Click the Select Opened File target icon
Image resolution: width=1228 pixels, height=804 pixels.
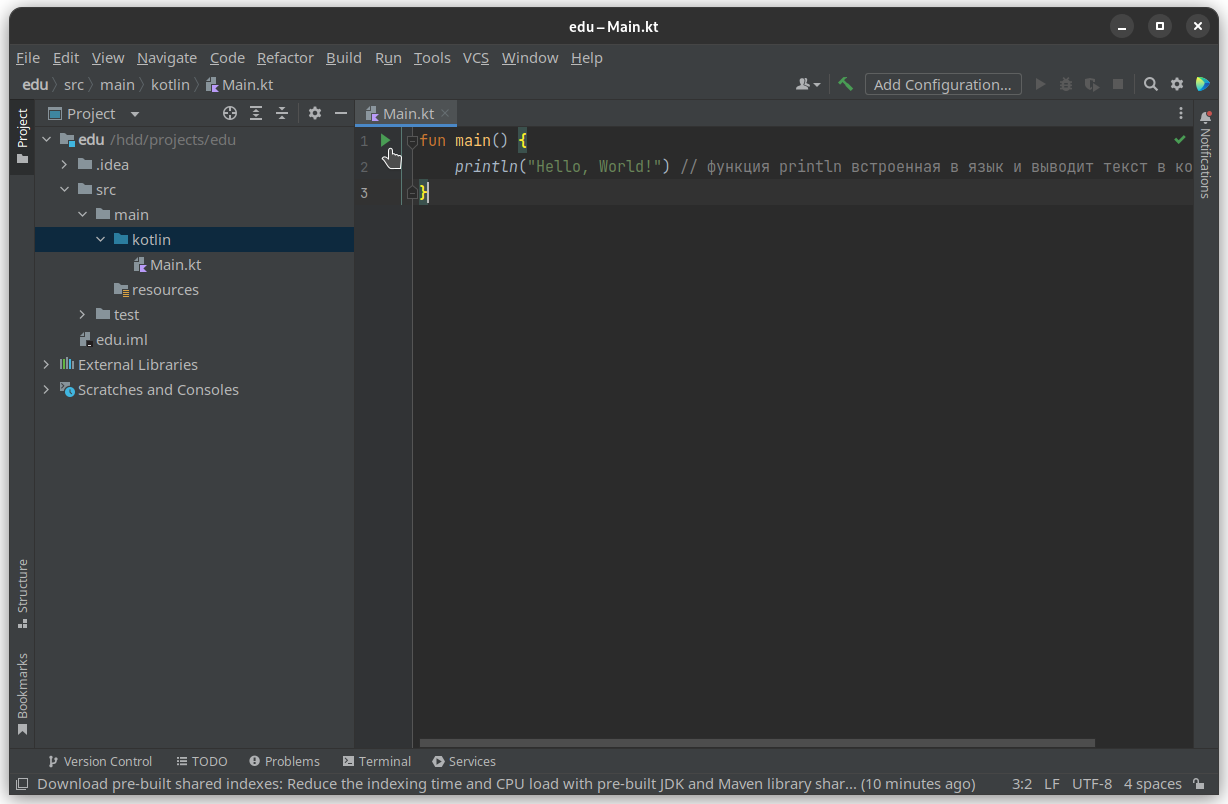tap(230, 114)
